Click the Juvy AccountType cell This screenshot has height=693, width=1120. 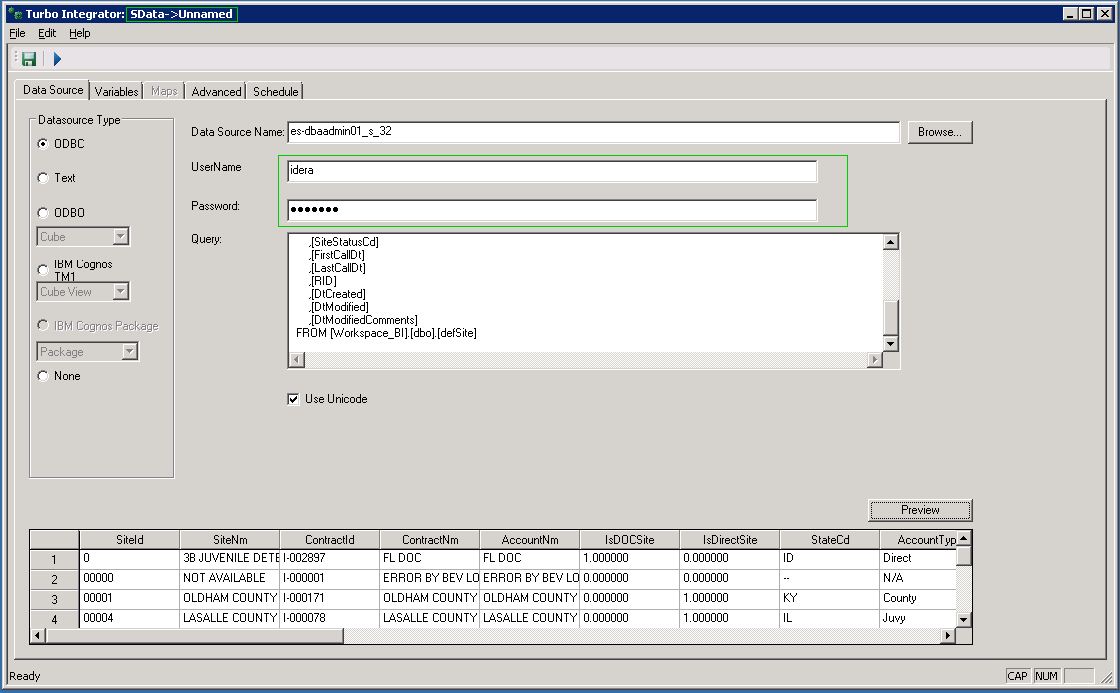918,618
